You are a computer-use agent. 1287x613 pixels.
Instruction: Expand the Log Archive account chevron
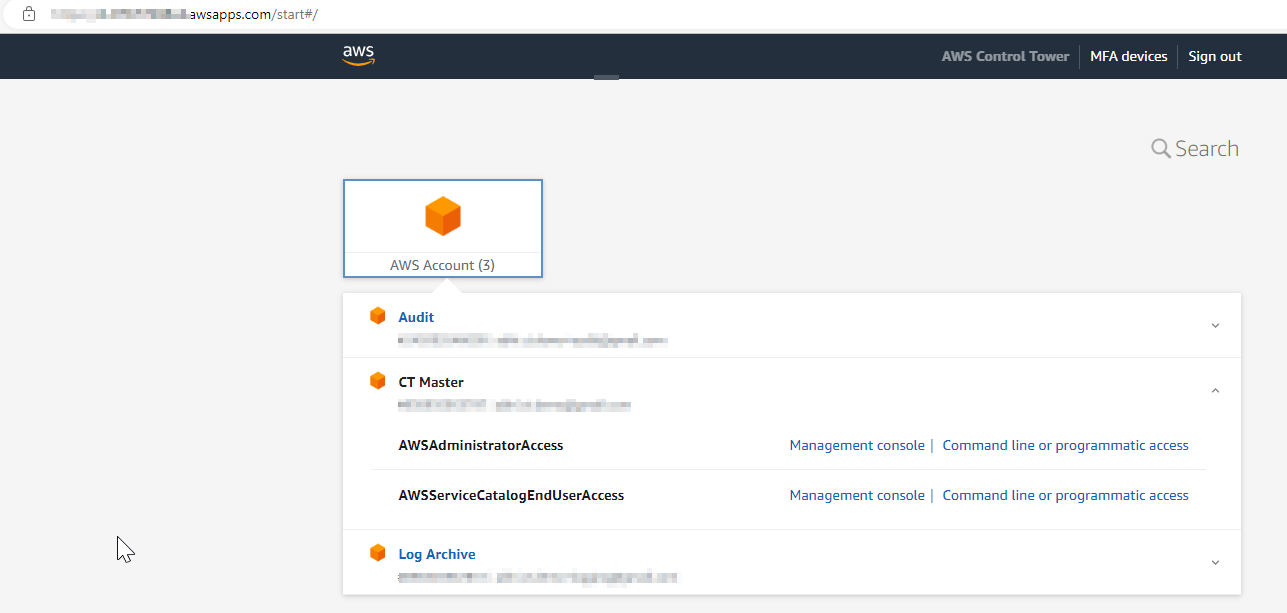(x=1215, y=563)
